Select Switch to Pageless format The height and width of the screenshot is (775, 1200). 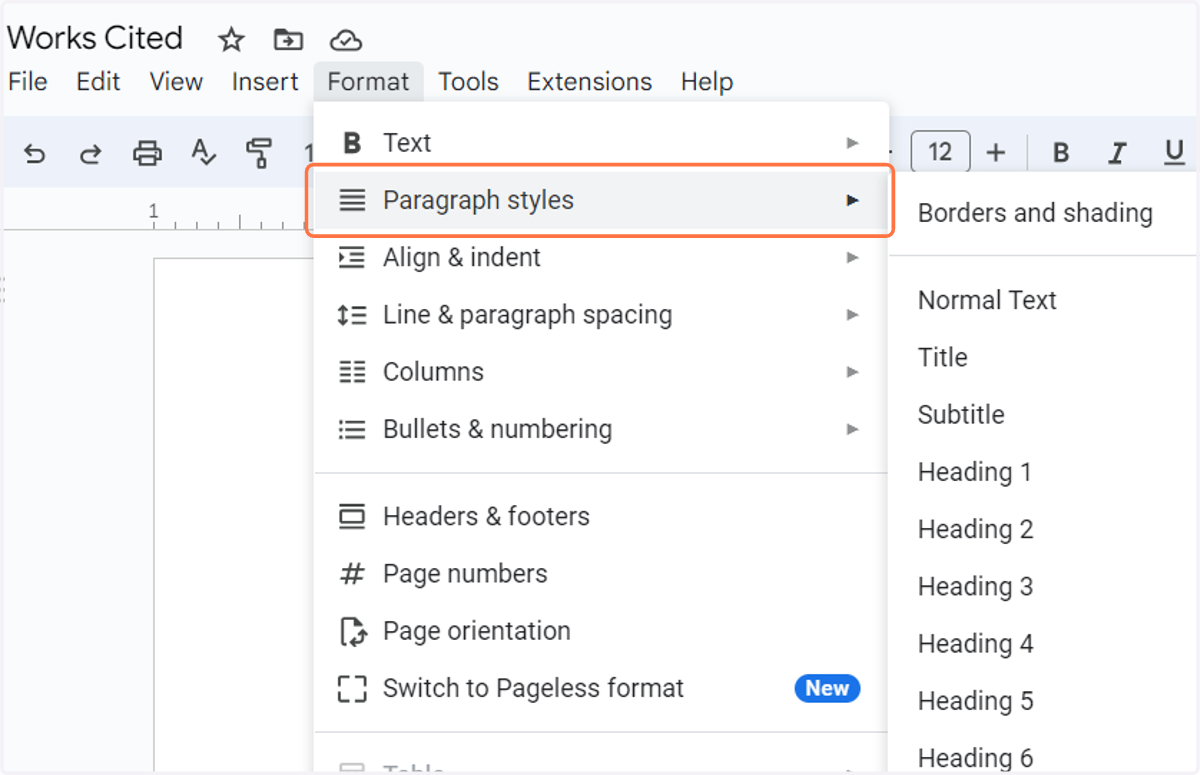pyautogui.click(x=601, y=688)
